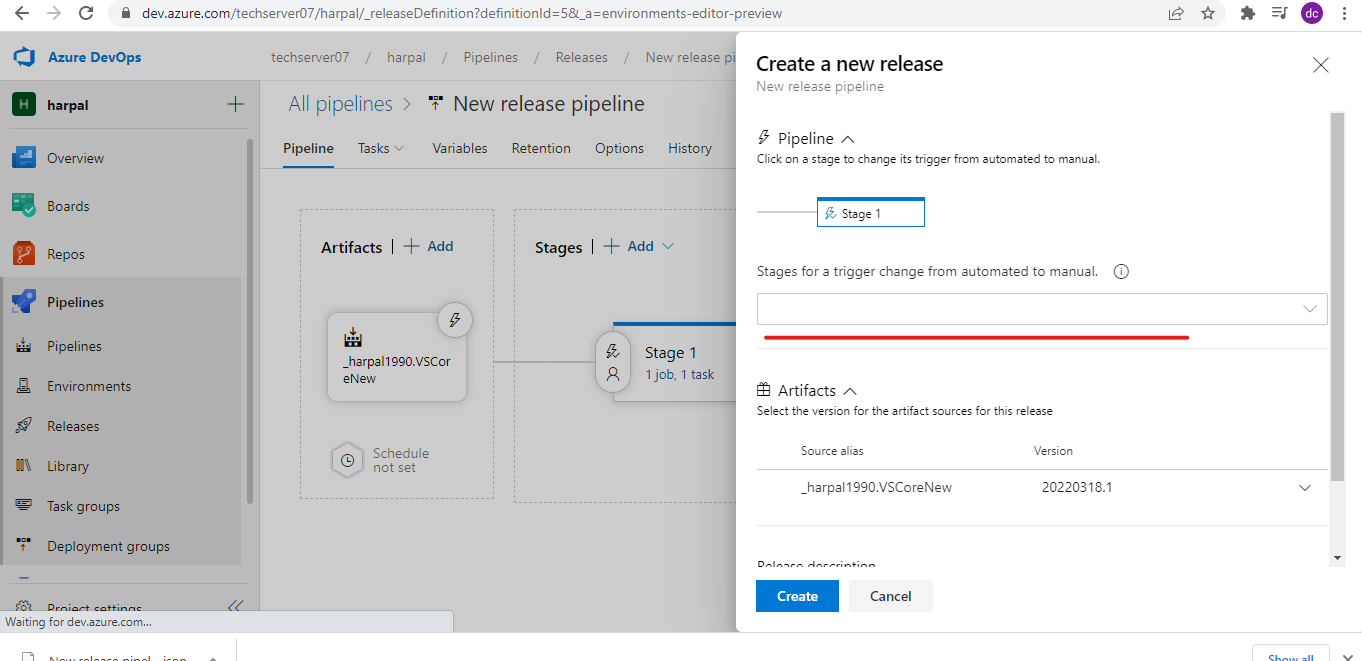
Task: Open Repos from the sidebar
Action: pos(66,254)
